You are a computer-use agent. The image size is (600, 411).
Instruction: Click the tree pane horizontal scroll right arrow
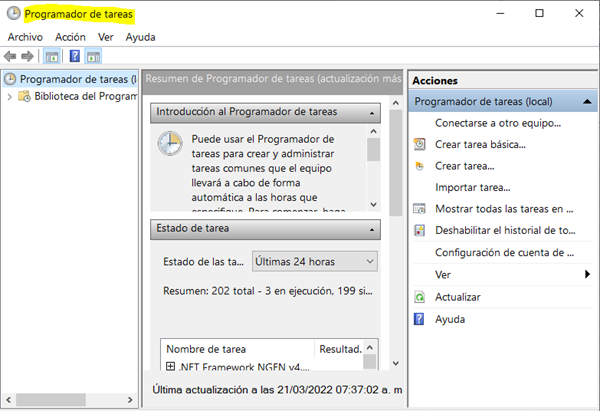coord(130,400)
